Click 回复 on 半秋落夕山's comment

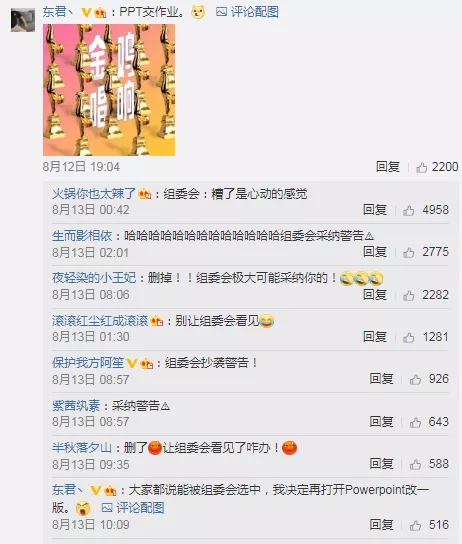[x=381, y=464]
